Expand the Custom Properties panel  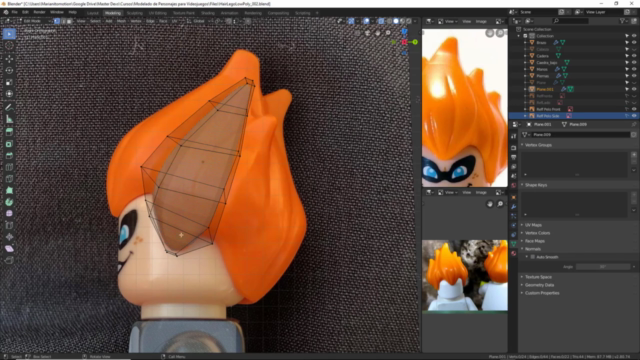pyautogui.click(x=522, y=293)
